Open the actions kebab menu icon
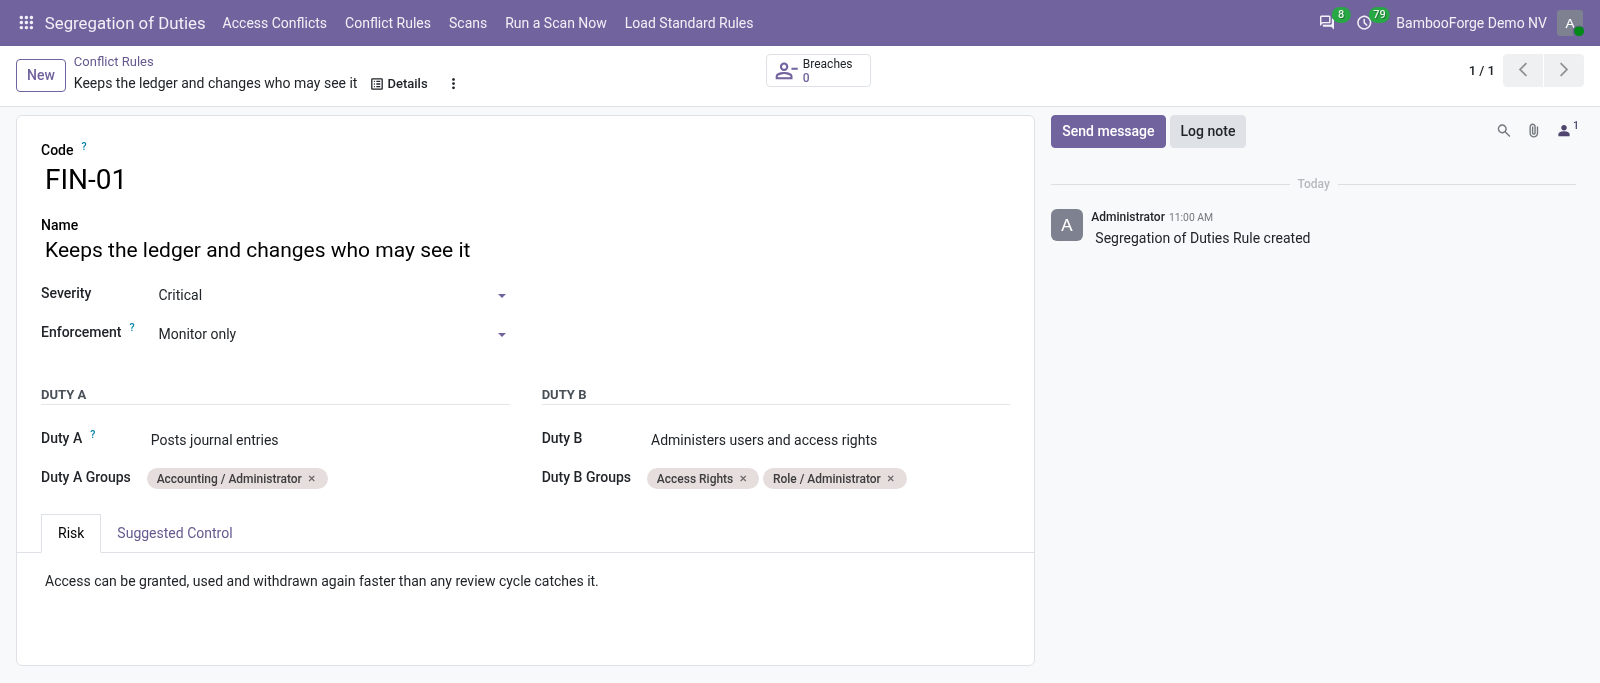This screenshot has width=1600, height=683. (453, 84)
